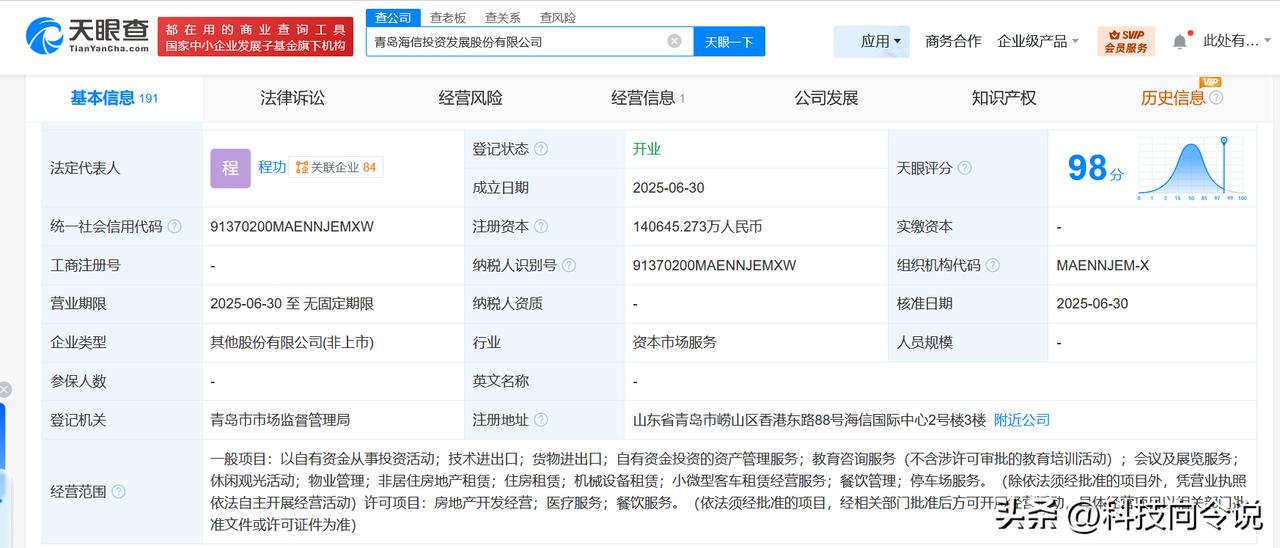Open legal representative 程功 link
The width and height of the screenshot is (1280, 548).
click(272, 167)
